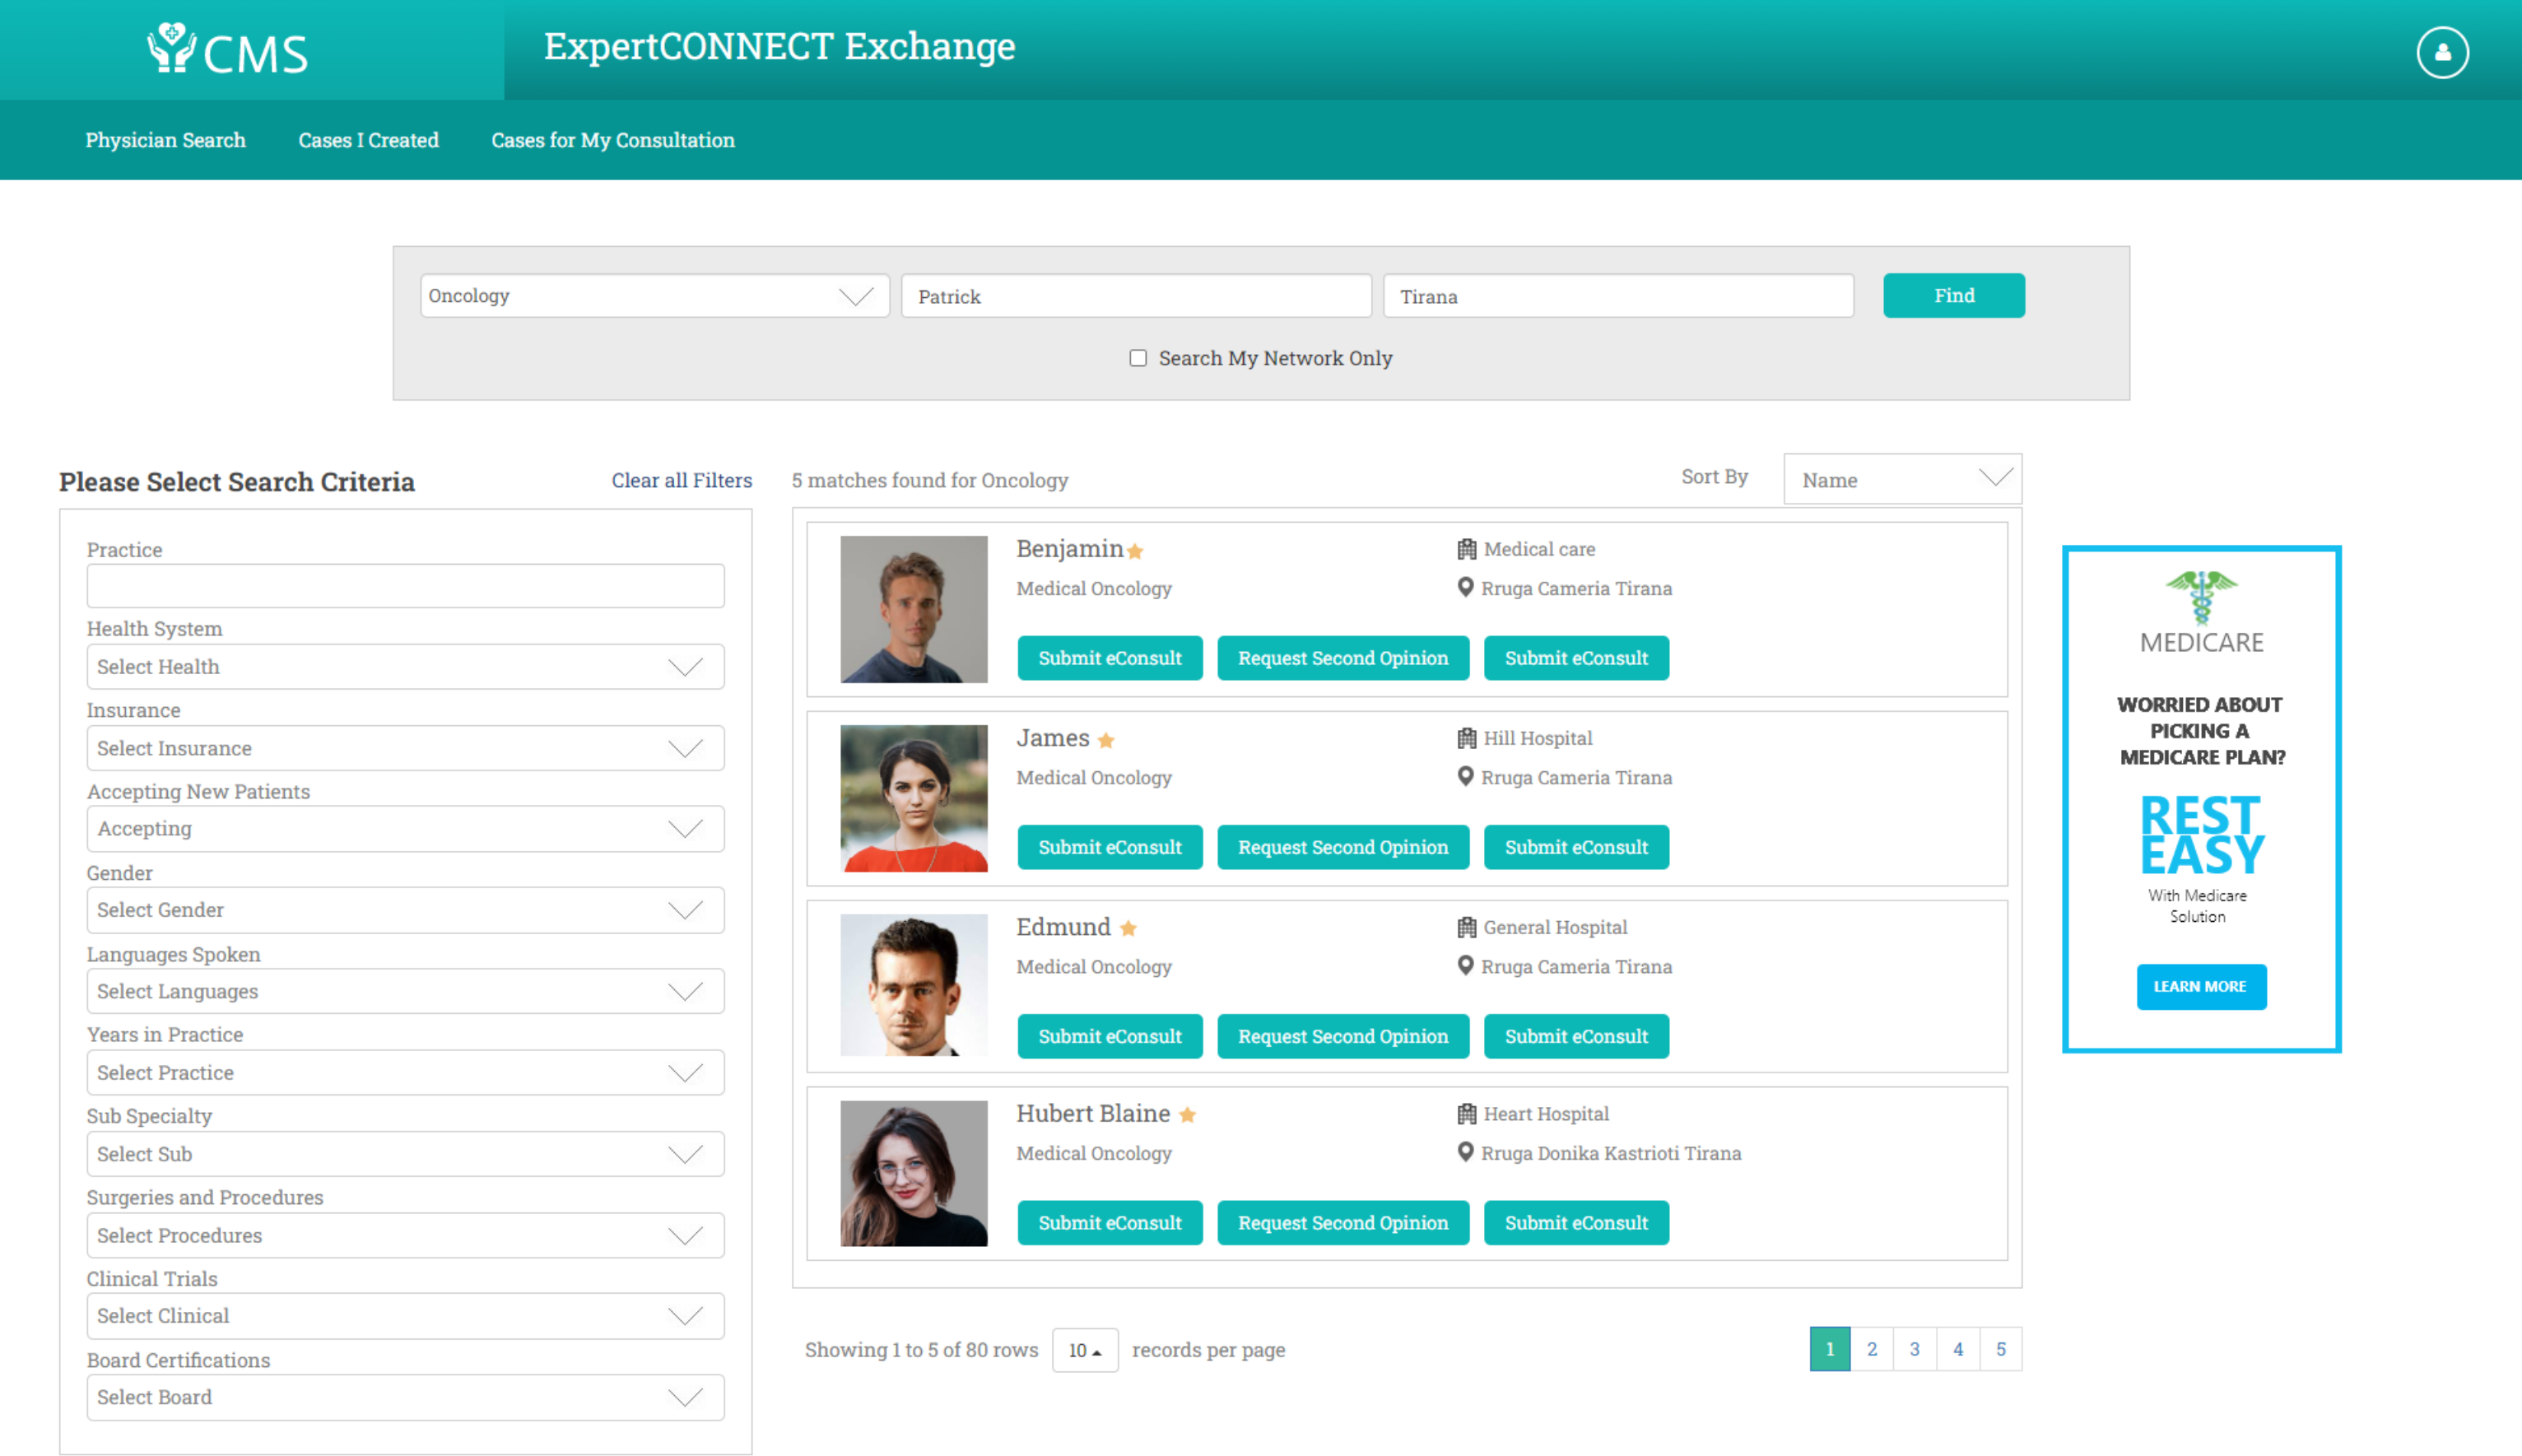The image size is (2522, 1456).
Task: Go to results page 2
Action: pyautogui.click(x=1872, y=1349)
